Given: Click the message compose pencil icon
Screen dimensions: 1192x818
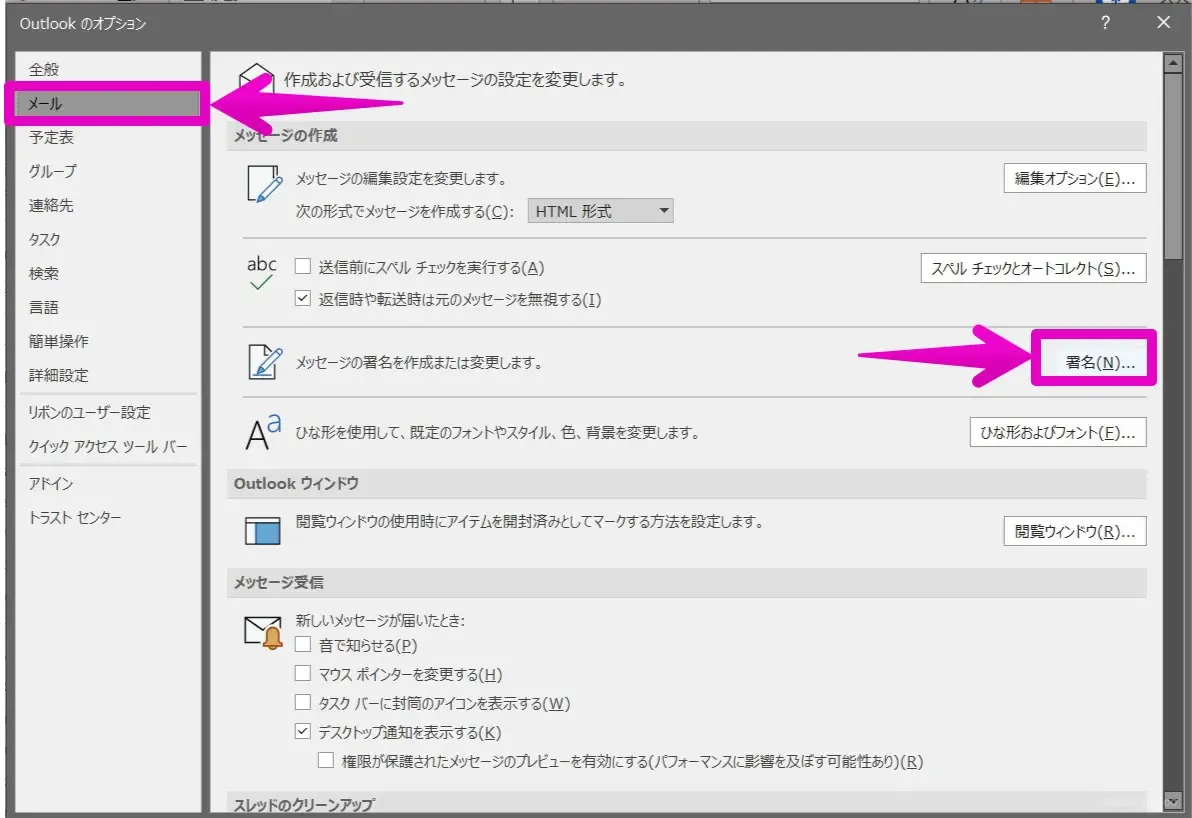Looking at the screenshot, I should (x=265, y=184).
